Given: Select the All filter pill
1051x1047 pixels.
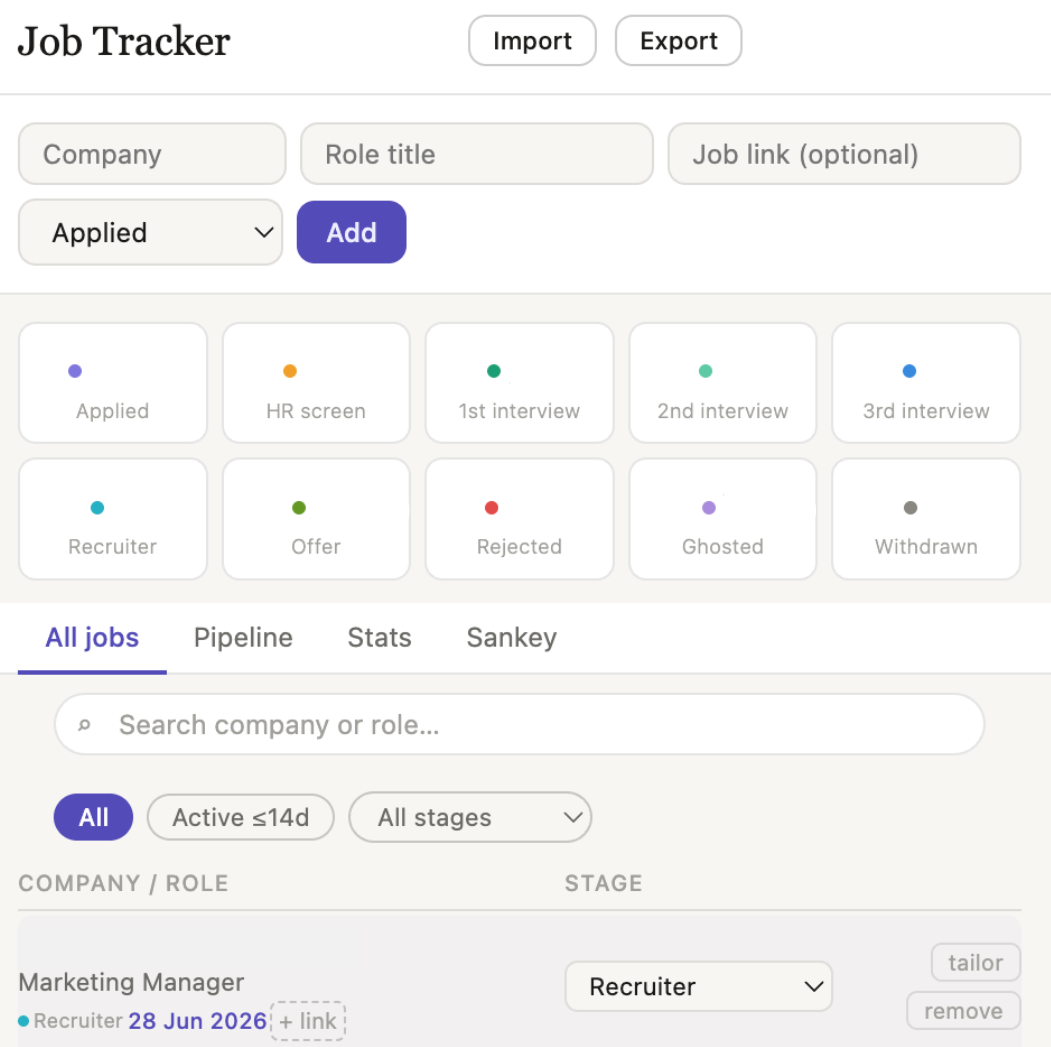Looking at the screenshot, I should (x=93, y=817).
